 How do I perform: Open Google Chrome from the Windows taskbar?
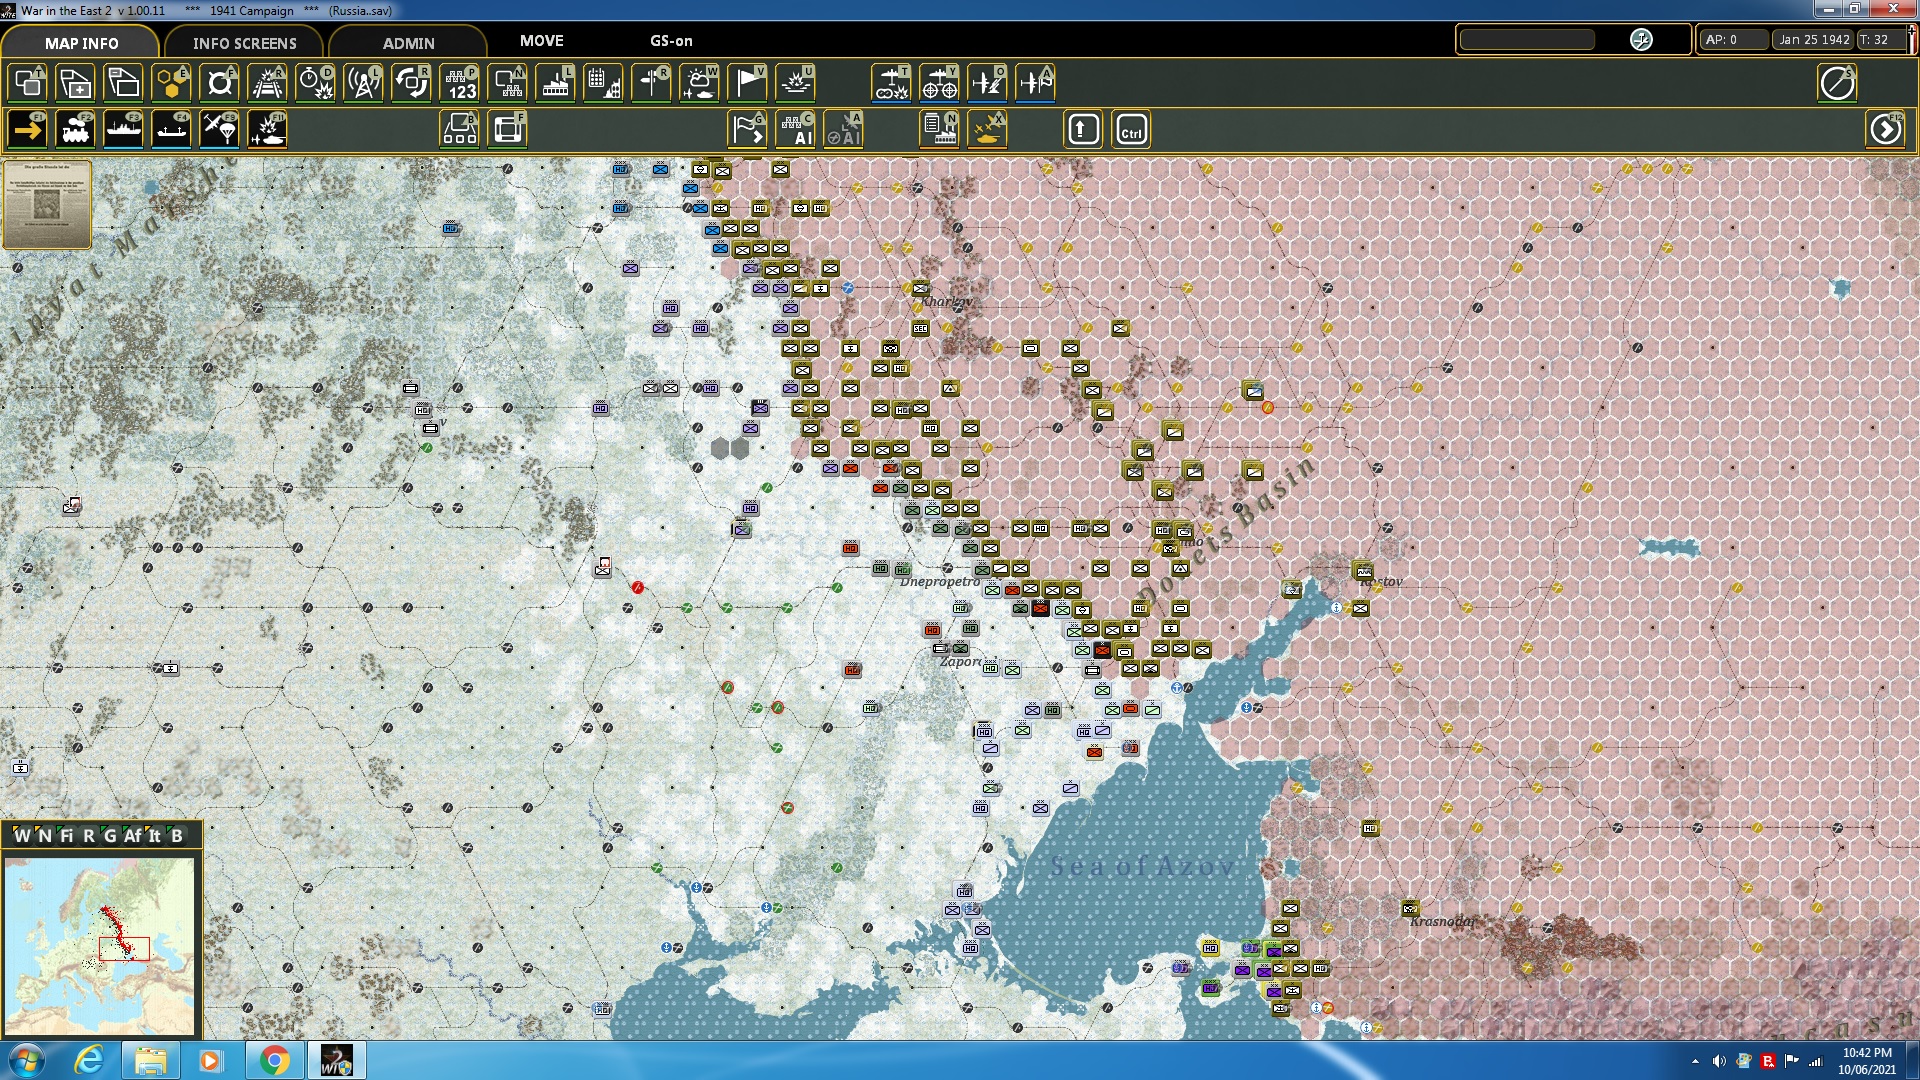273,1059
